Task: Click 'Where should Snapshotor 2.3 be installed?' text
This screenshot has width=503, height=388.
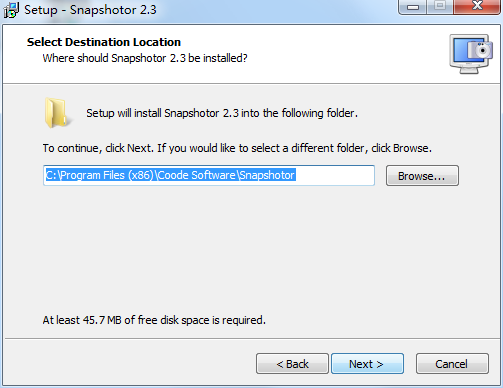Action: [x=145, y=58]
